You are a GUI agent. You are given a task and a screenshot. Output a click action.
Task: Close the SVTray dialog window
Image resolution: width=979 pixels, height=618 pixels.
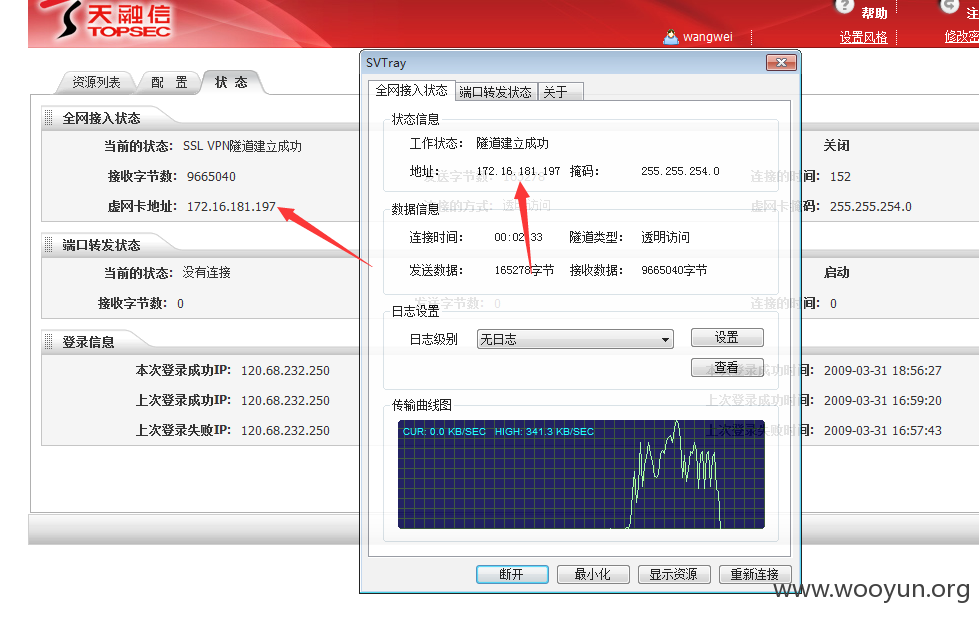[780, 62]
